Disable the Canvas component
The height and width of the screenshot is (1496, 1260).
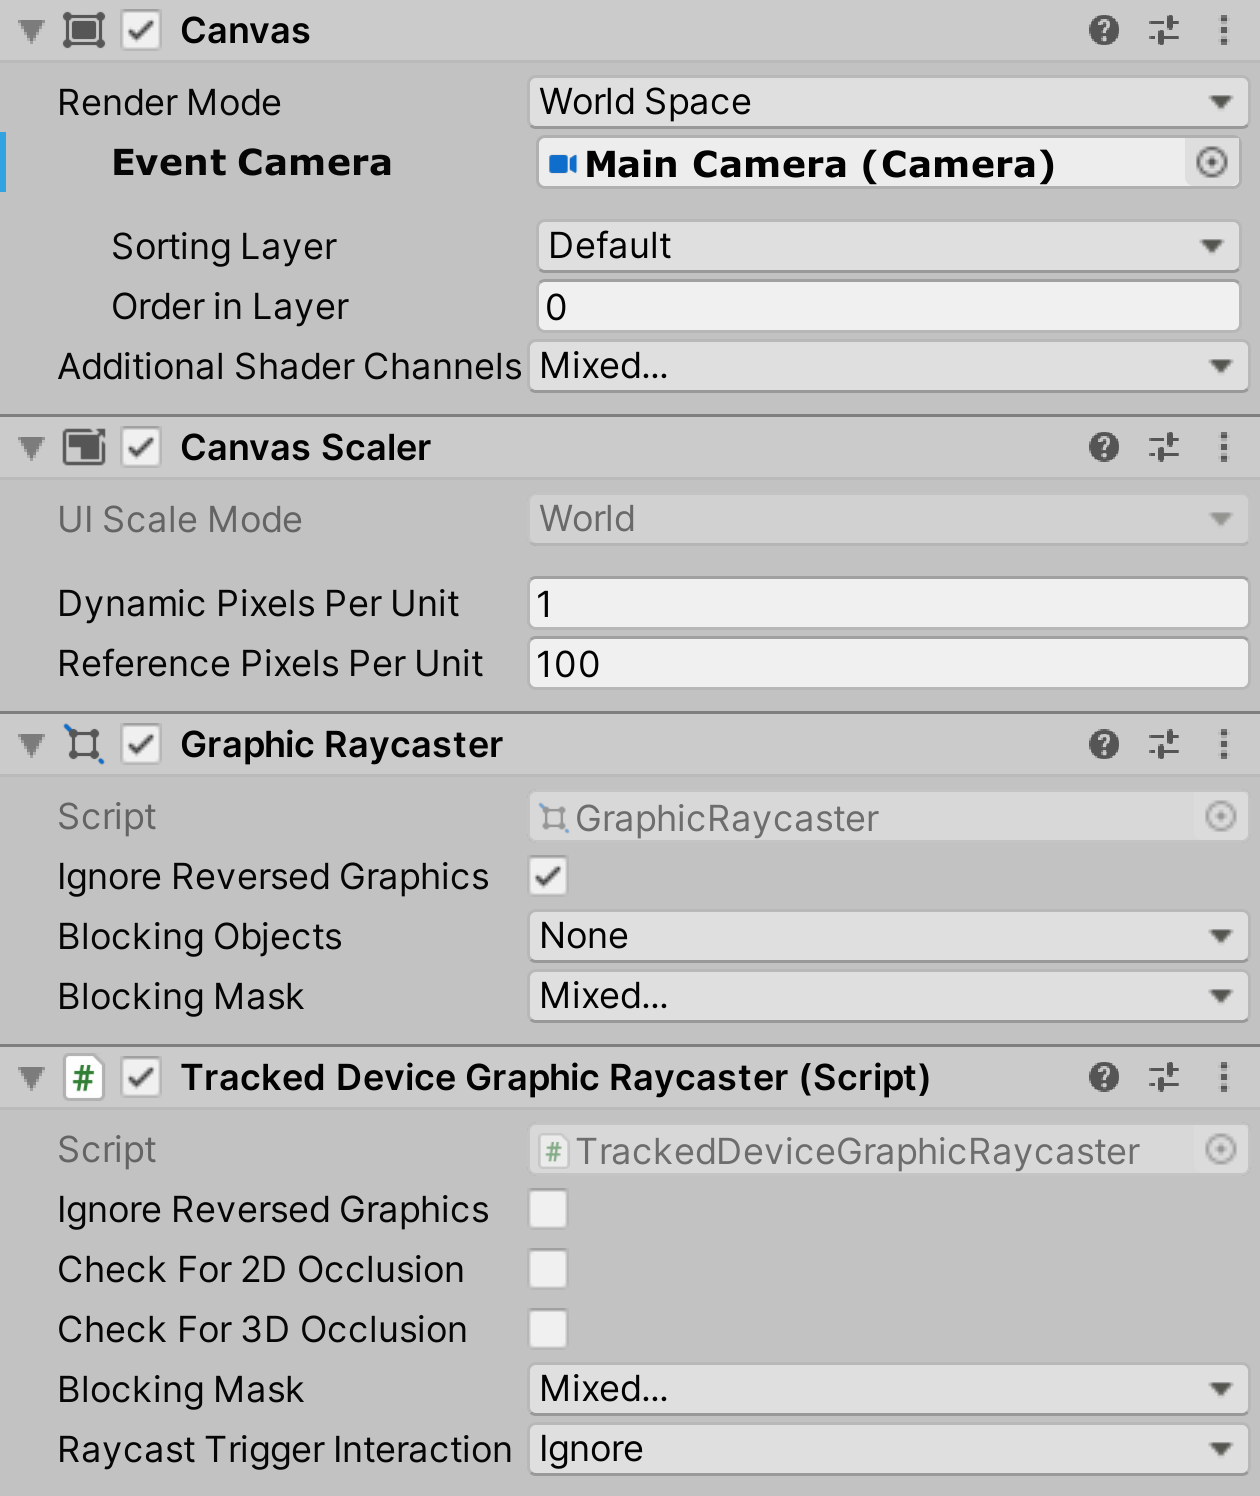(x=141, y=30)
